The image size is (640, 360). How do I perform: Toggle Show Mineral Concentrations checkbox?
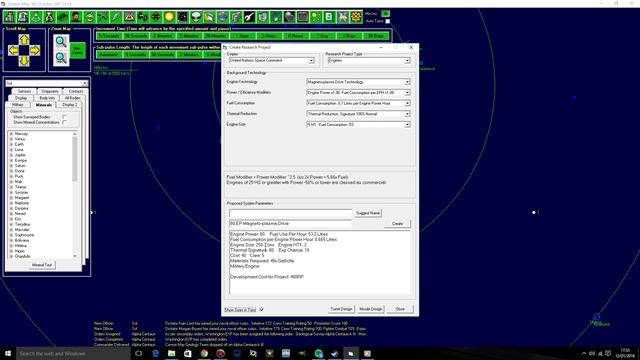64,122
